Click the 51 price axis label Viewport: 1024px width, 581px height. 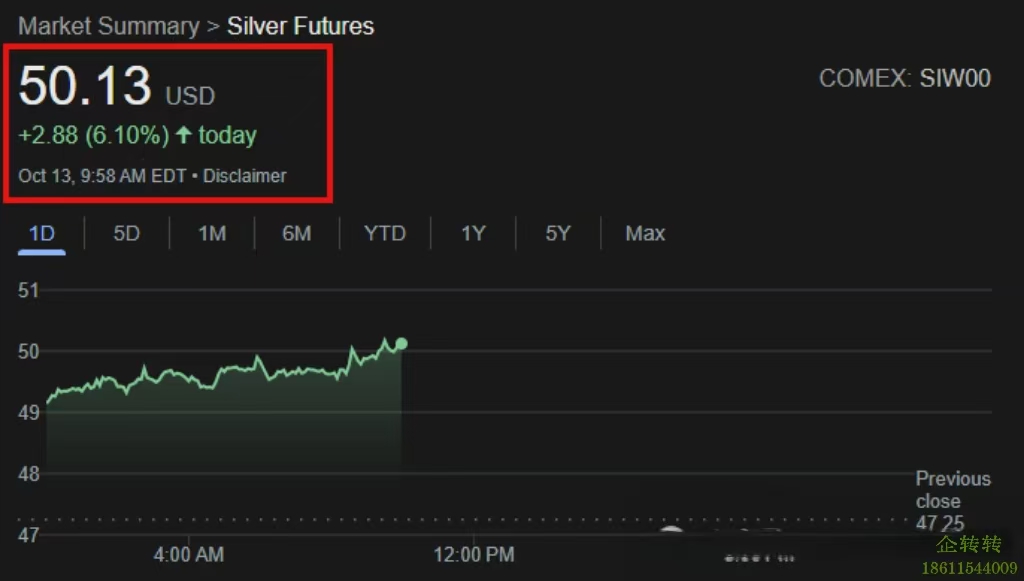pyautogui.click(x=28, y=291)
